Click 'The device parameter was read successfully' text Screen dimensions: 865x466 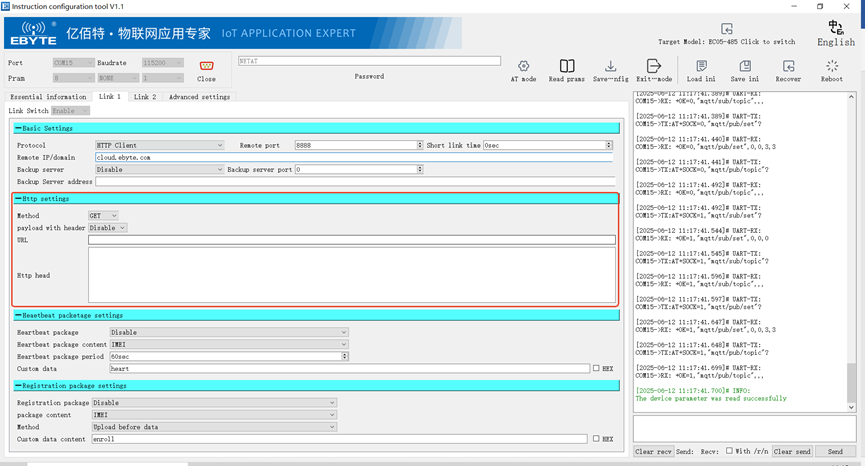coord(711,399)
